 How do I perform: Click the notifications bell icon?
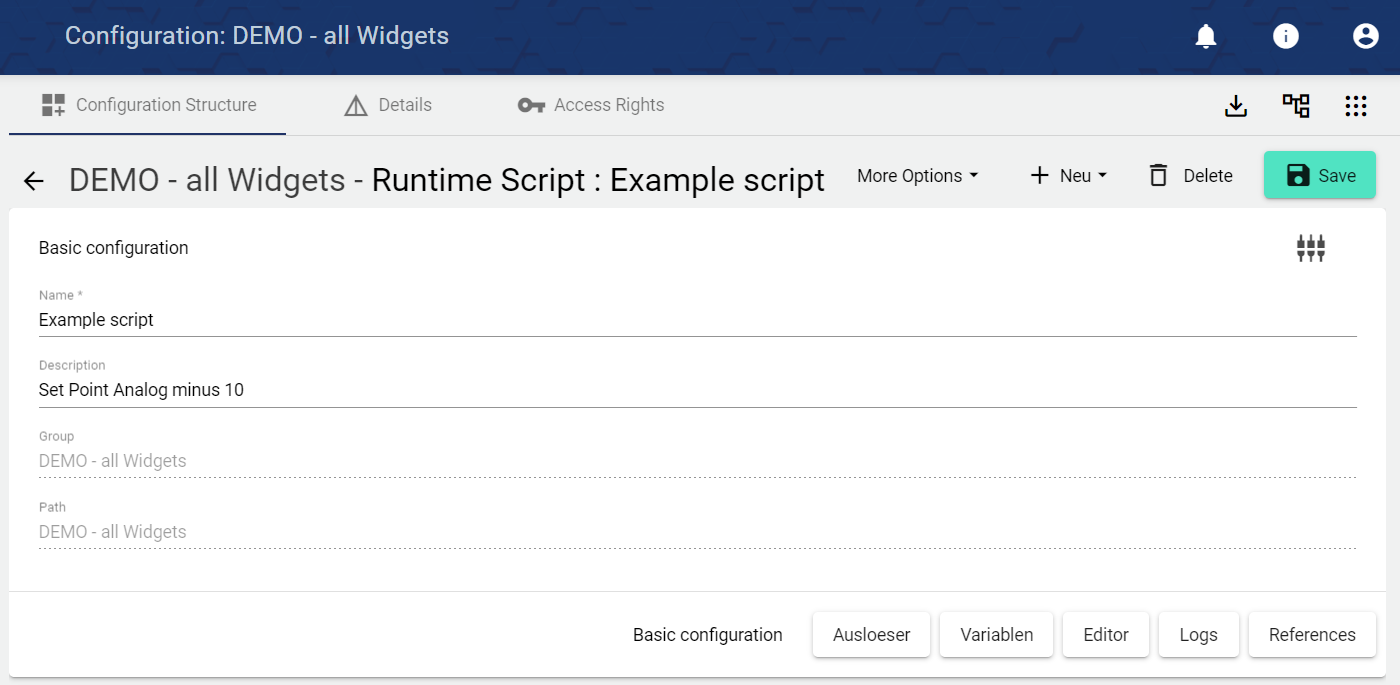point(1206,37)
